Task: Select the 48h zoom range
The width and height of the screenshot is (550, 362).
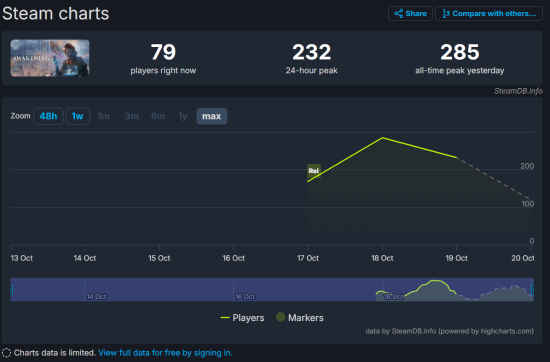Action: coord(48,116)
